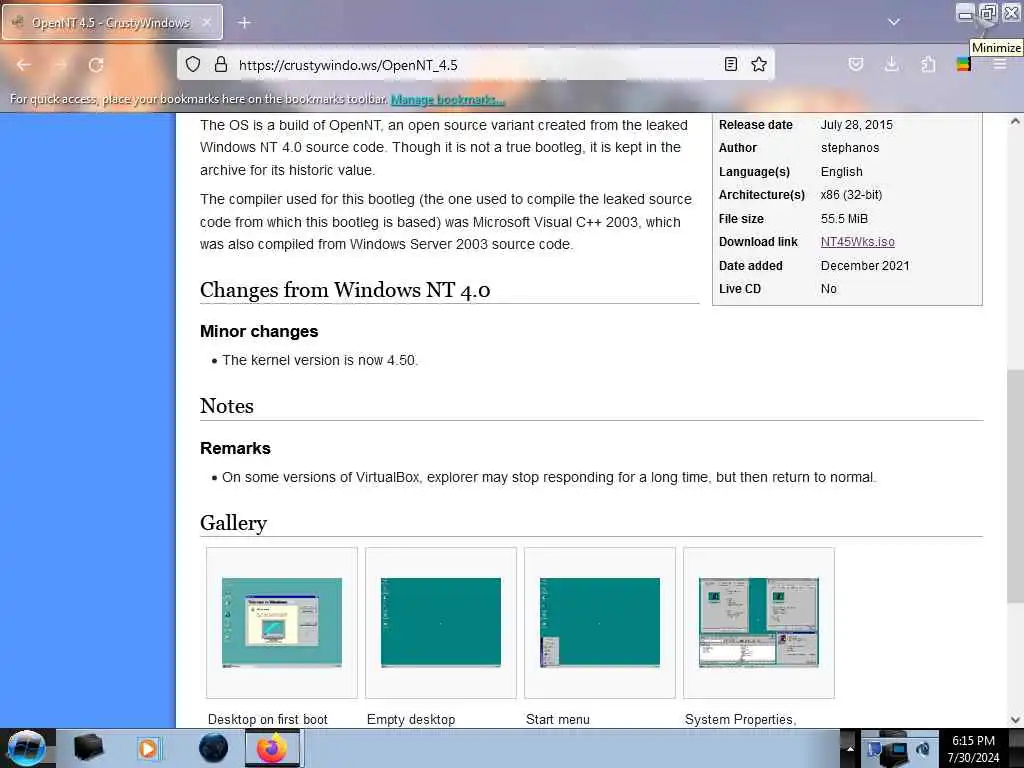
Task: Save page to Pocket
Action: pyautogui.click(x=856, y=64)
